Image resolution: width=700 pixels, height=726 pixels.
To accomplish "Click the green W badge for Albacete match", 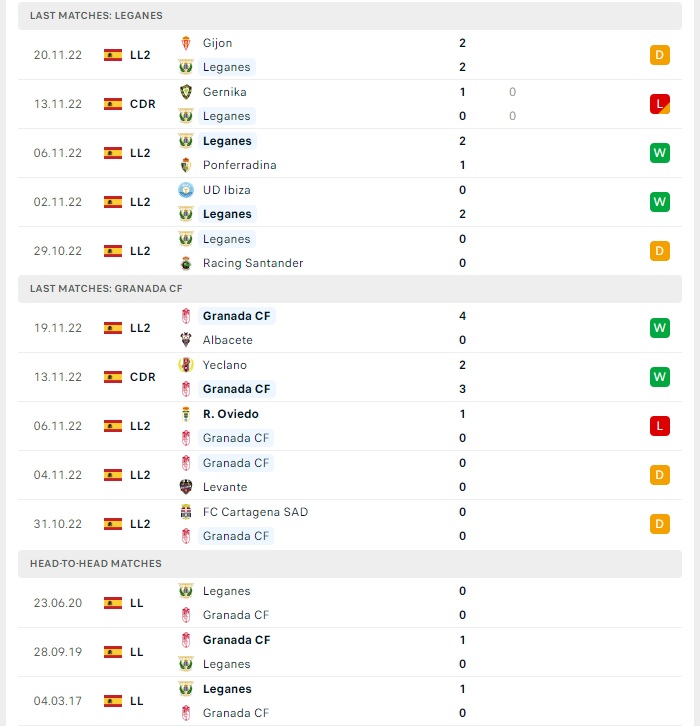I will (660, 328).
